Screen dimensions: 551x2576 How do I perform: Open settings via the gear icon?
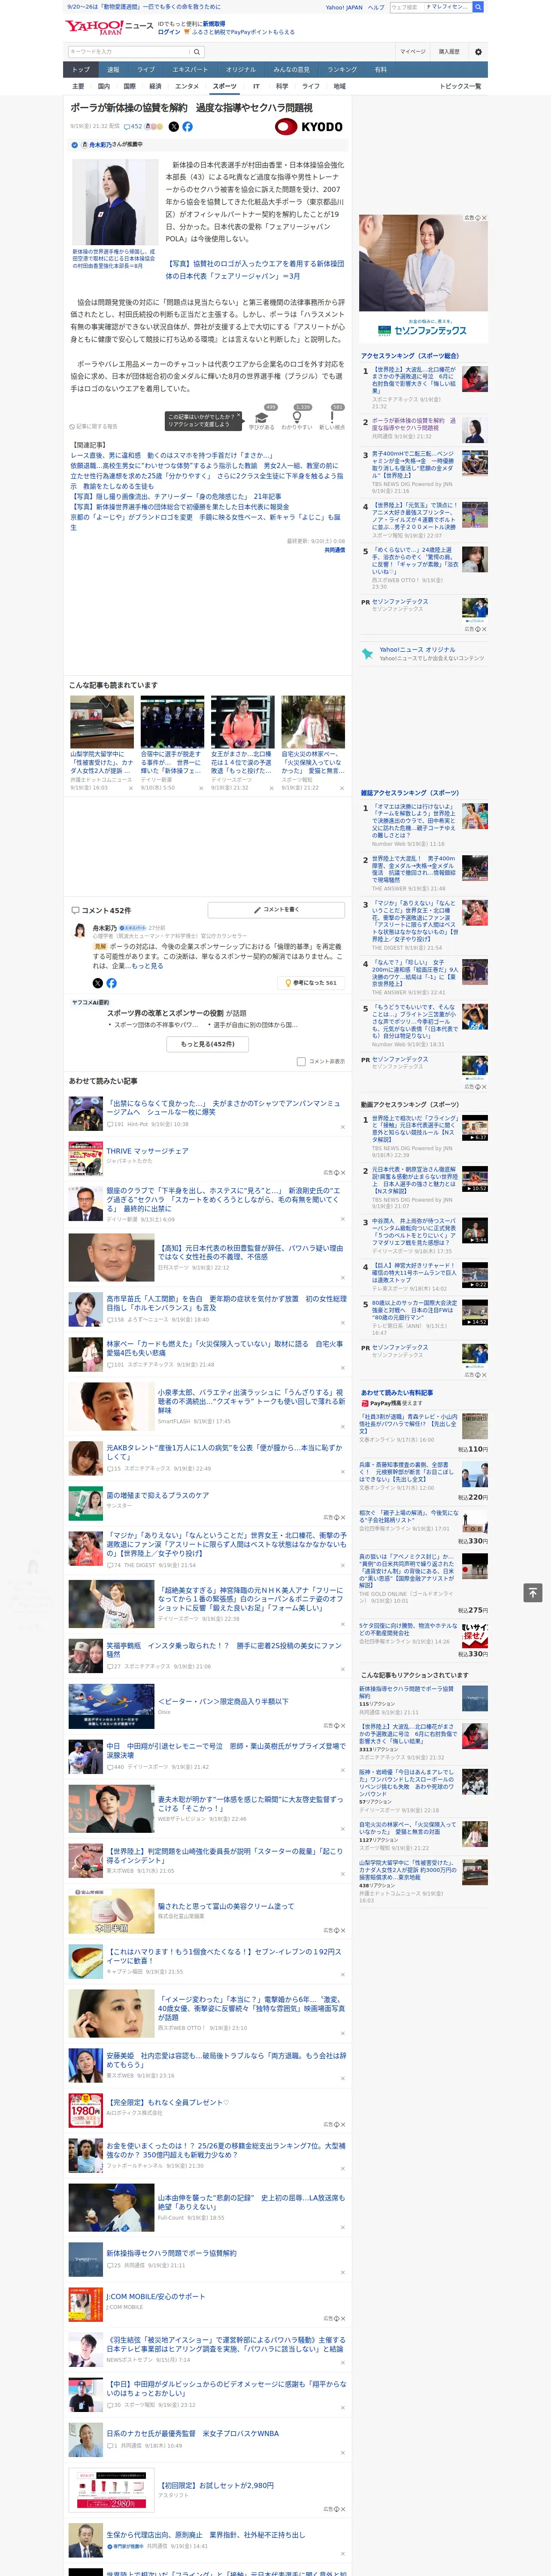click(478, 52)
